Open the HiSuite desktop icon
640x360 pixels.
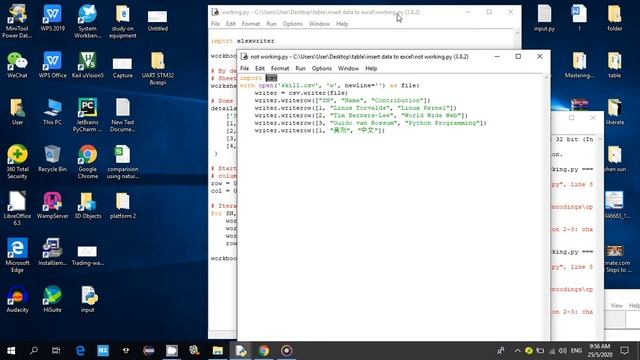click(x=52, y=299)
